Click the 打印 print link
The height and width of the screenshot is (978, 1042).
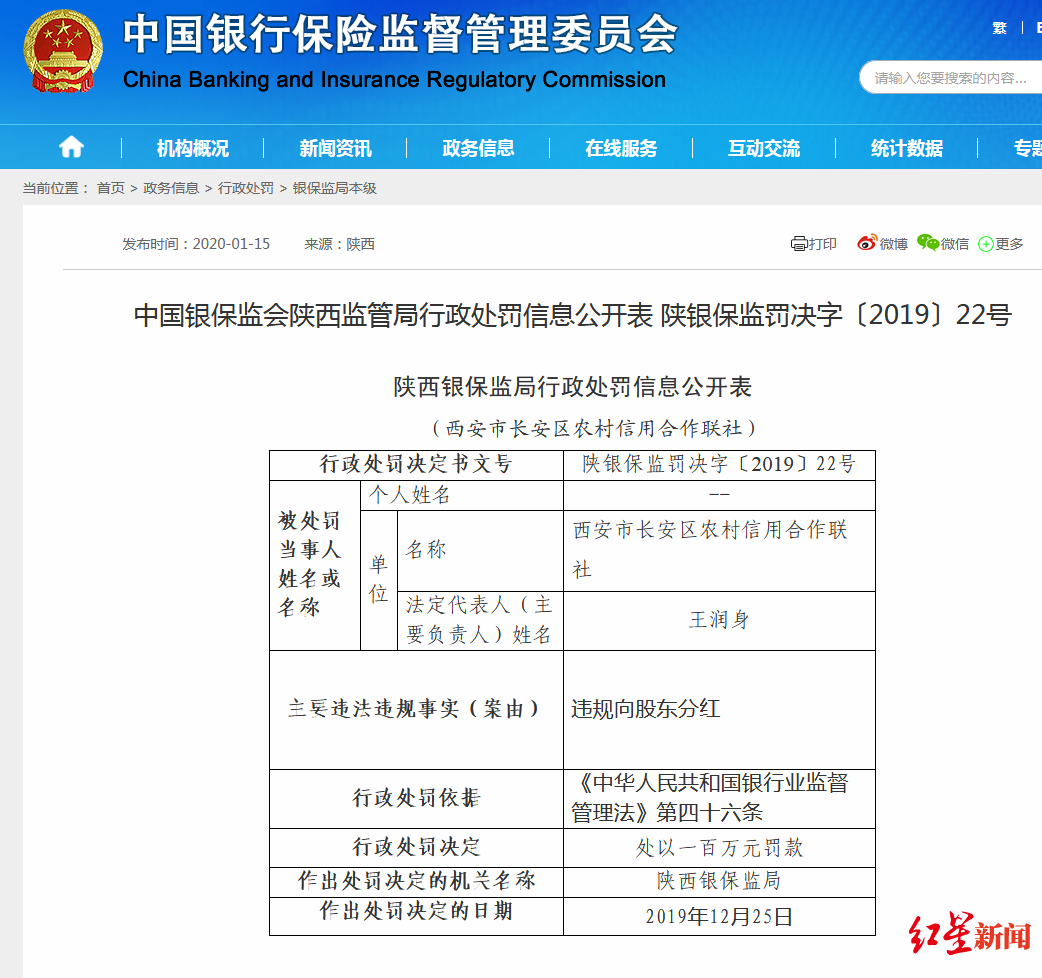coord(823,244)
